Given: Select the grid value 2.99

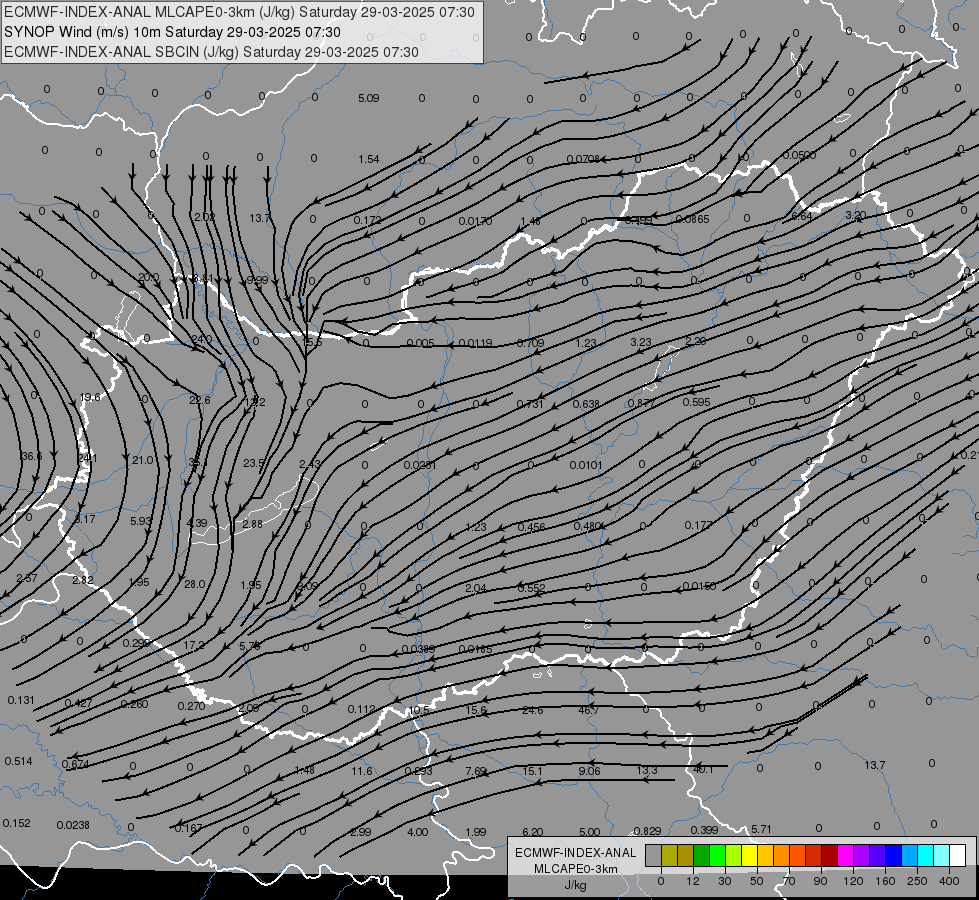Looking at the screenshot, I should (361, 832).
